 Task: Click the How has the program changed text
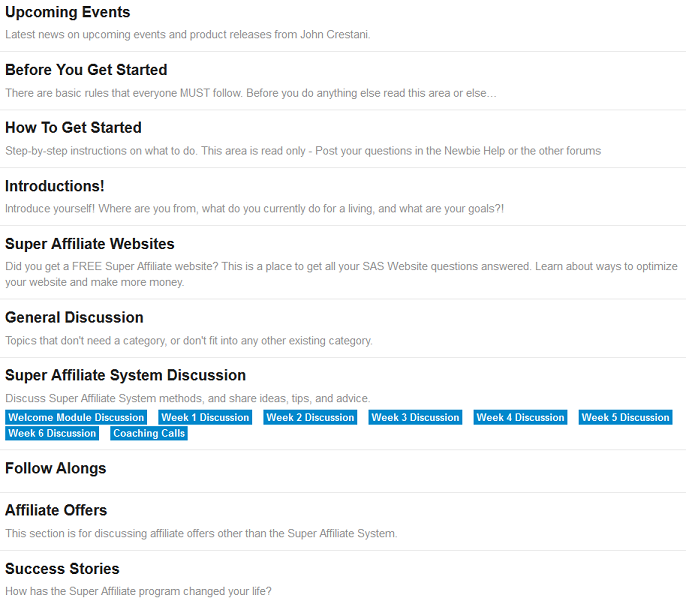pyautogui.click(x=138, y=591)
